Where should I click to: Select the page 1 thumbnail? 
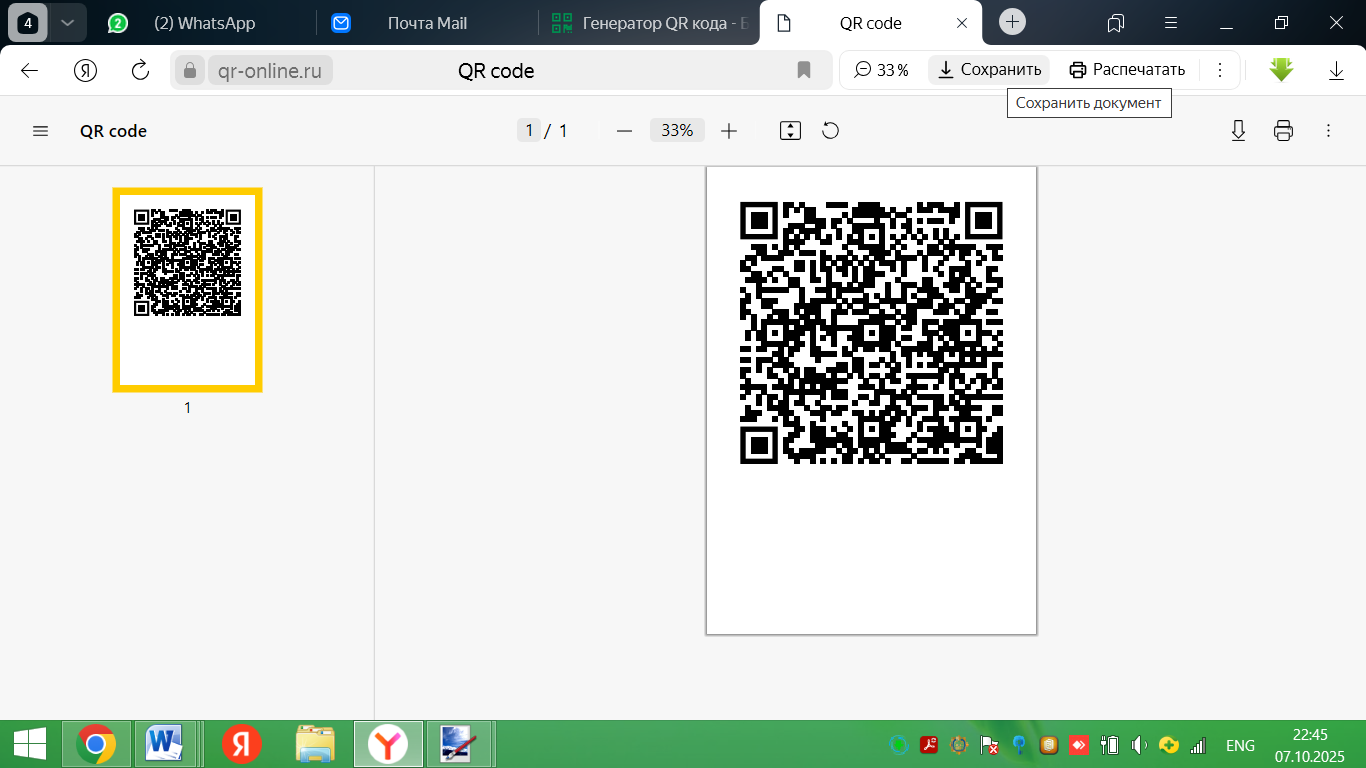[187, 289]
